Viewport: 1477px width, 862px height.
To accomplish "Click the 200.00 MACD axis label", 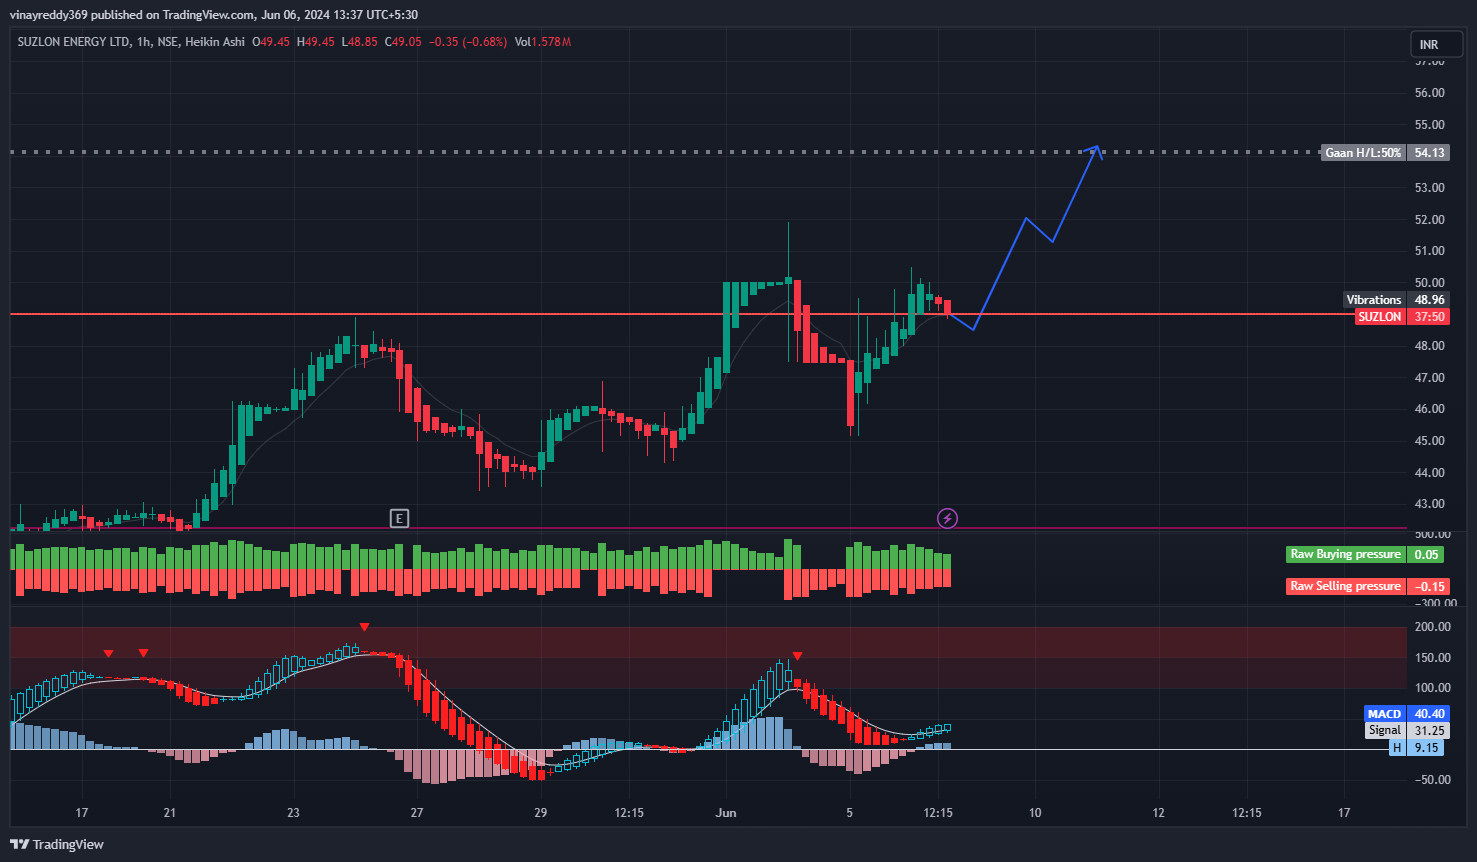I will (x=1432, y=627).
